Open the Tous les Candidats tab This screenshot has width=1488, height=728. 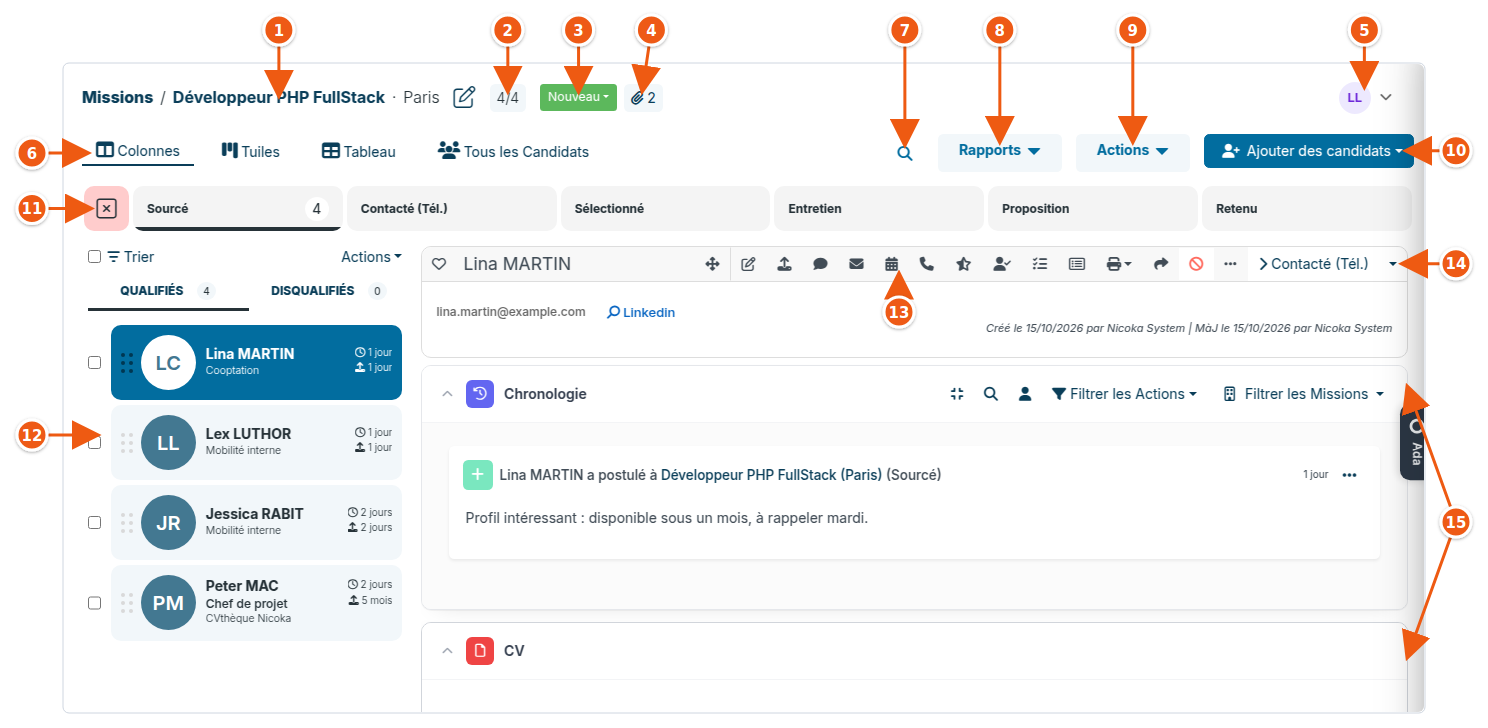[x=513, y=152]
